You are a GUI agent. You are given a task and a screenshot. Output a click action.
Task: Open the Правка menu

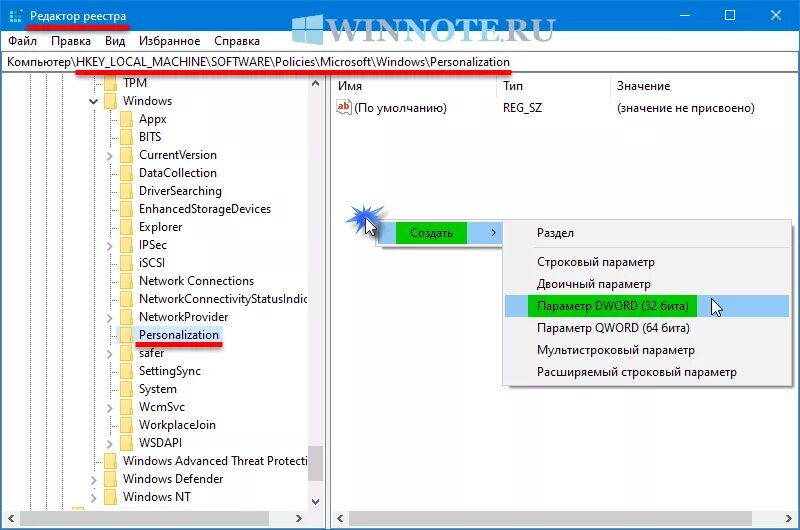pyautogui.click(x=71, y=41)
